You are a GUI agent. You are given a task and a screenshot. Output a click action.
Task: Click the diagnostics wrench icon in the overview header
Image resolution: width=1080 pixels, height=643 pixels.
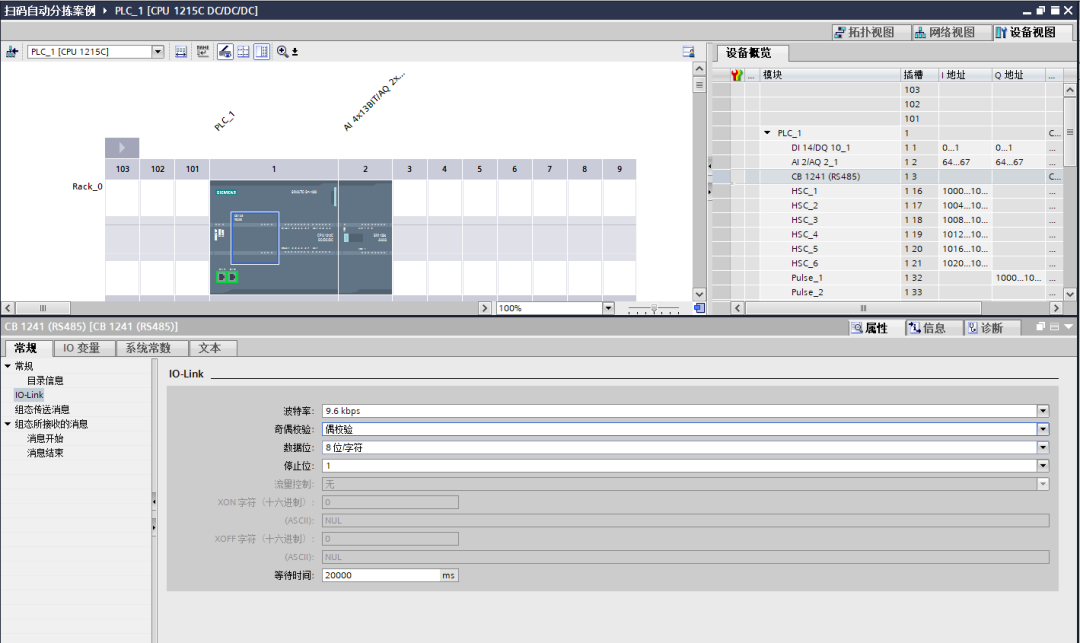tap(737, 75)
